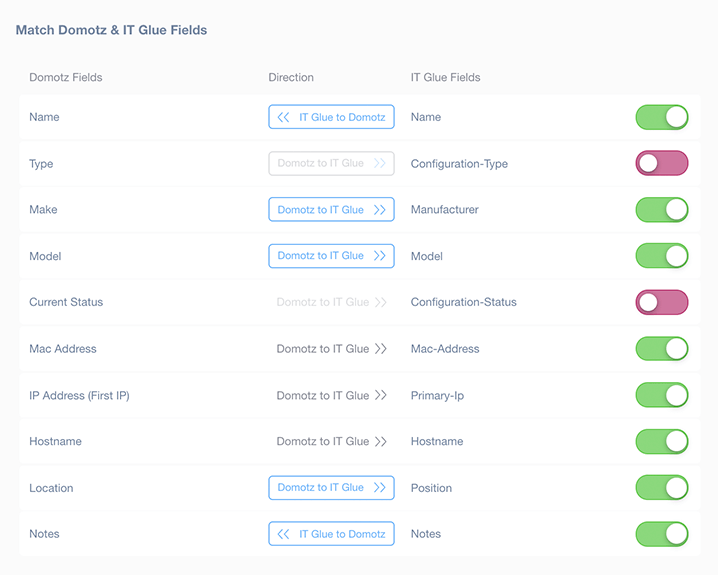
Task: Turn off the Manufacturer field toggle
Action: (x=662, y=210)
